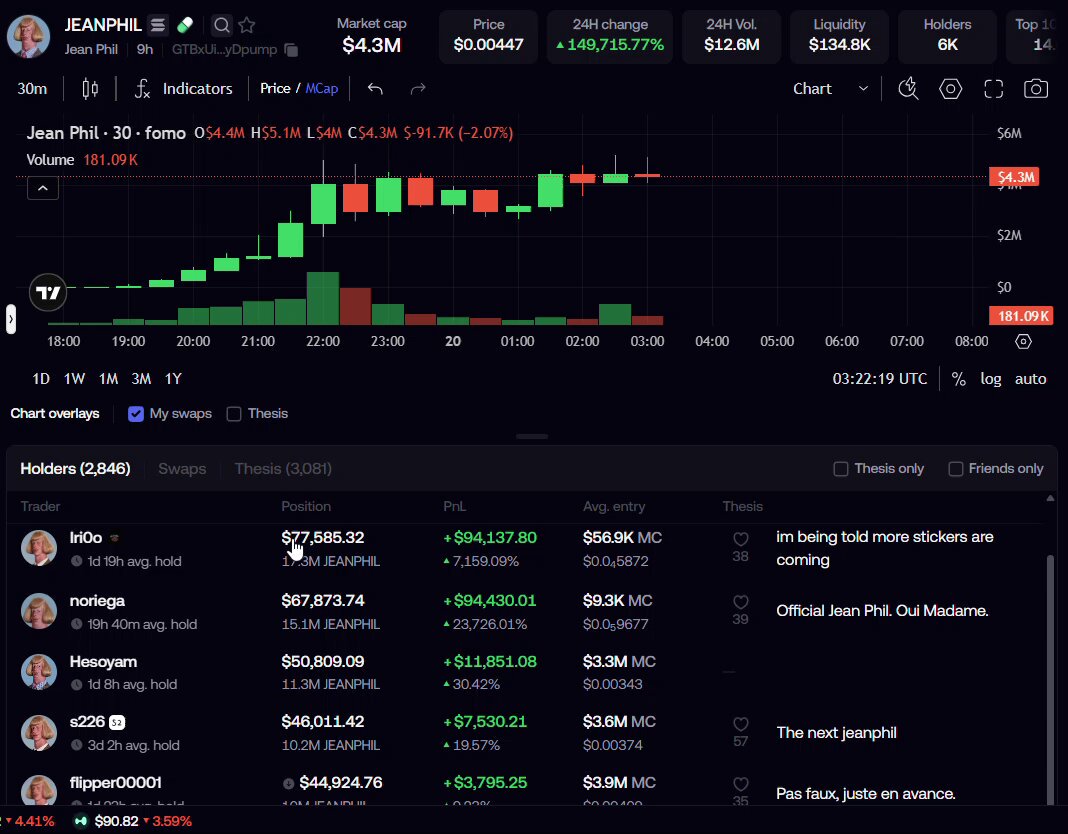
Task: Switch to the Swaps tab
Action: (x=182, y=469)
